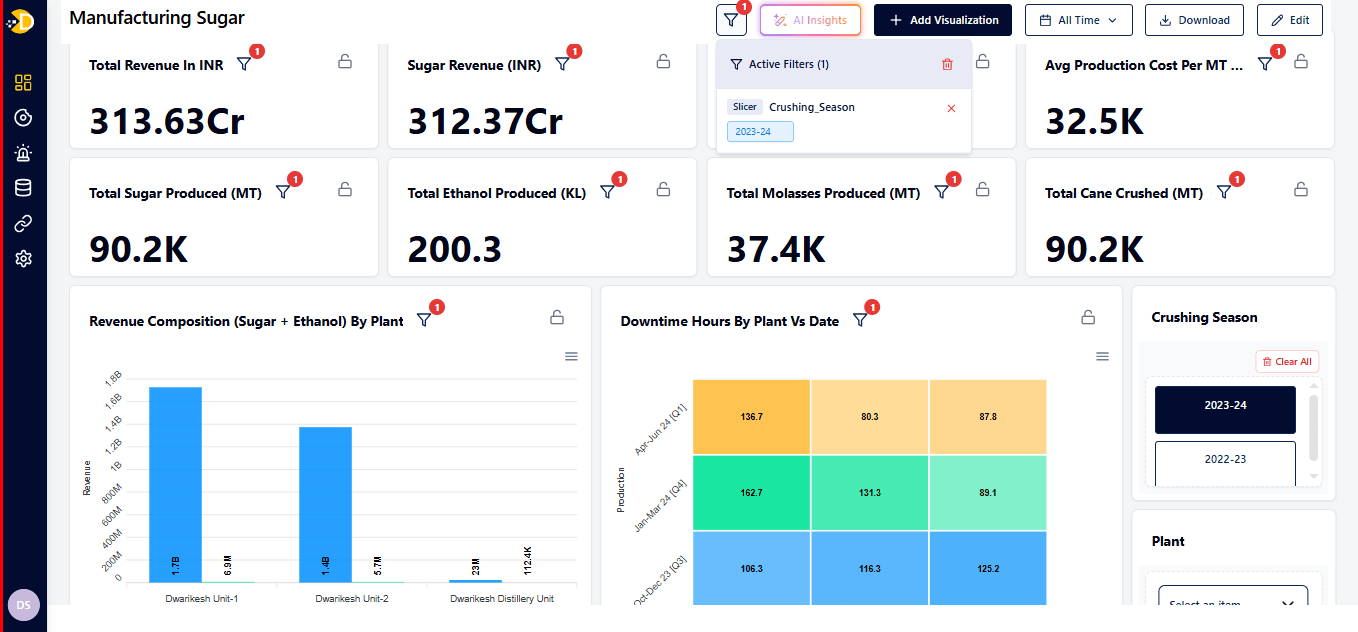Image resolution: width=1358 pixels, height=632 pixels.
Task: Open the dashboards icon in the sidebar
Action: coord(24,83)
